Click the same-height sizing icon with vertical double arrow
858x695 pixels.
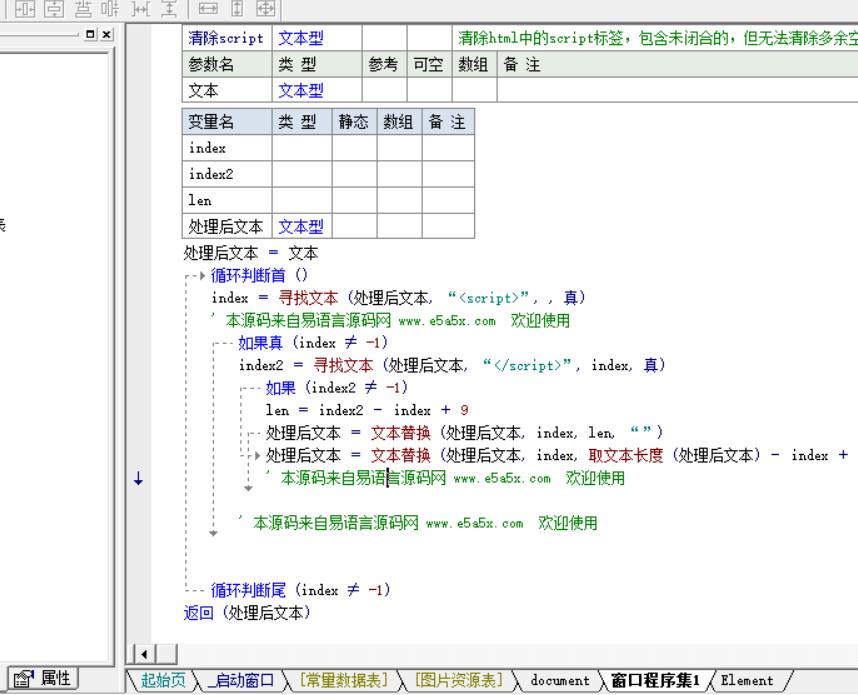tap(237, 9)
